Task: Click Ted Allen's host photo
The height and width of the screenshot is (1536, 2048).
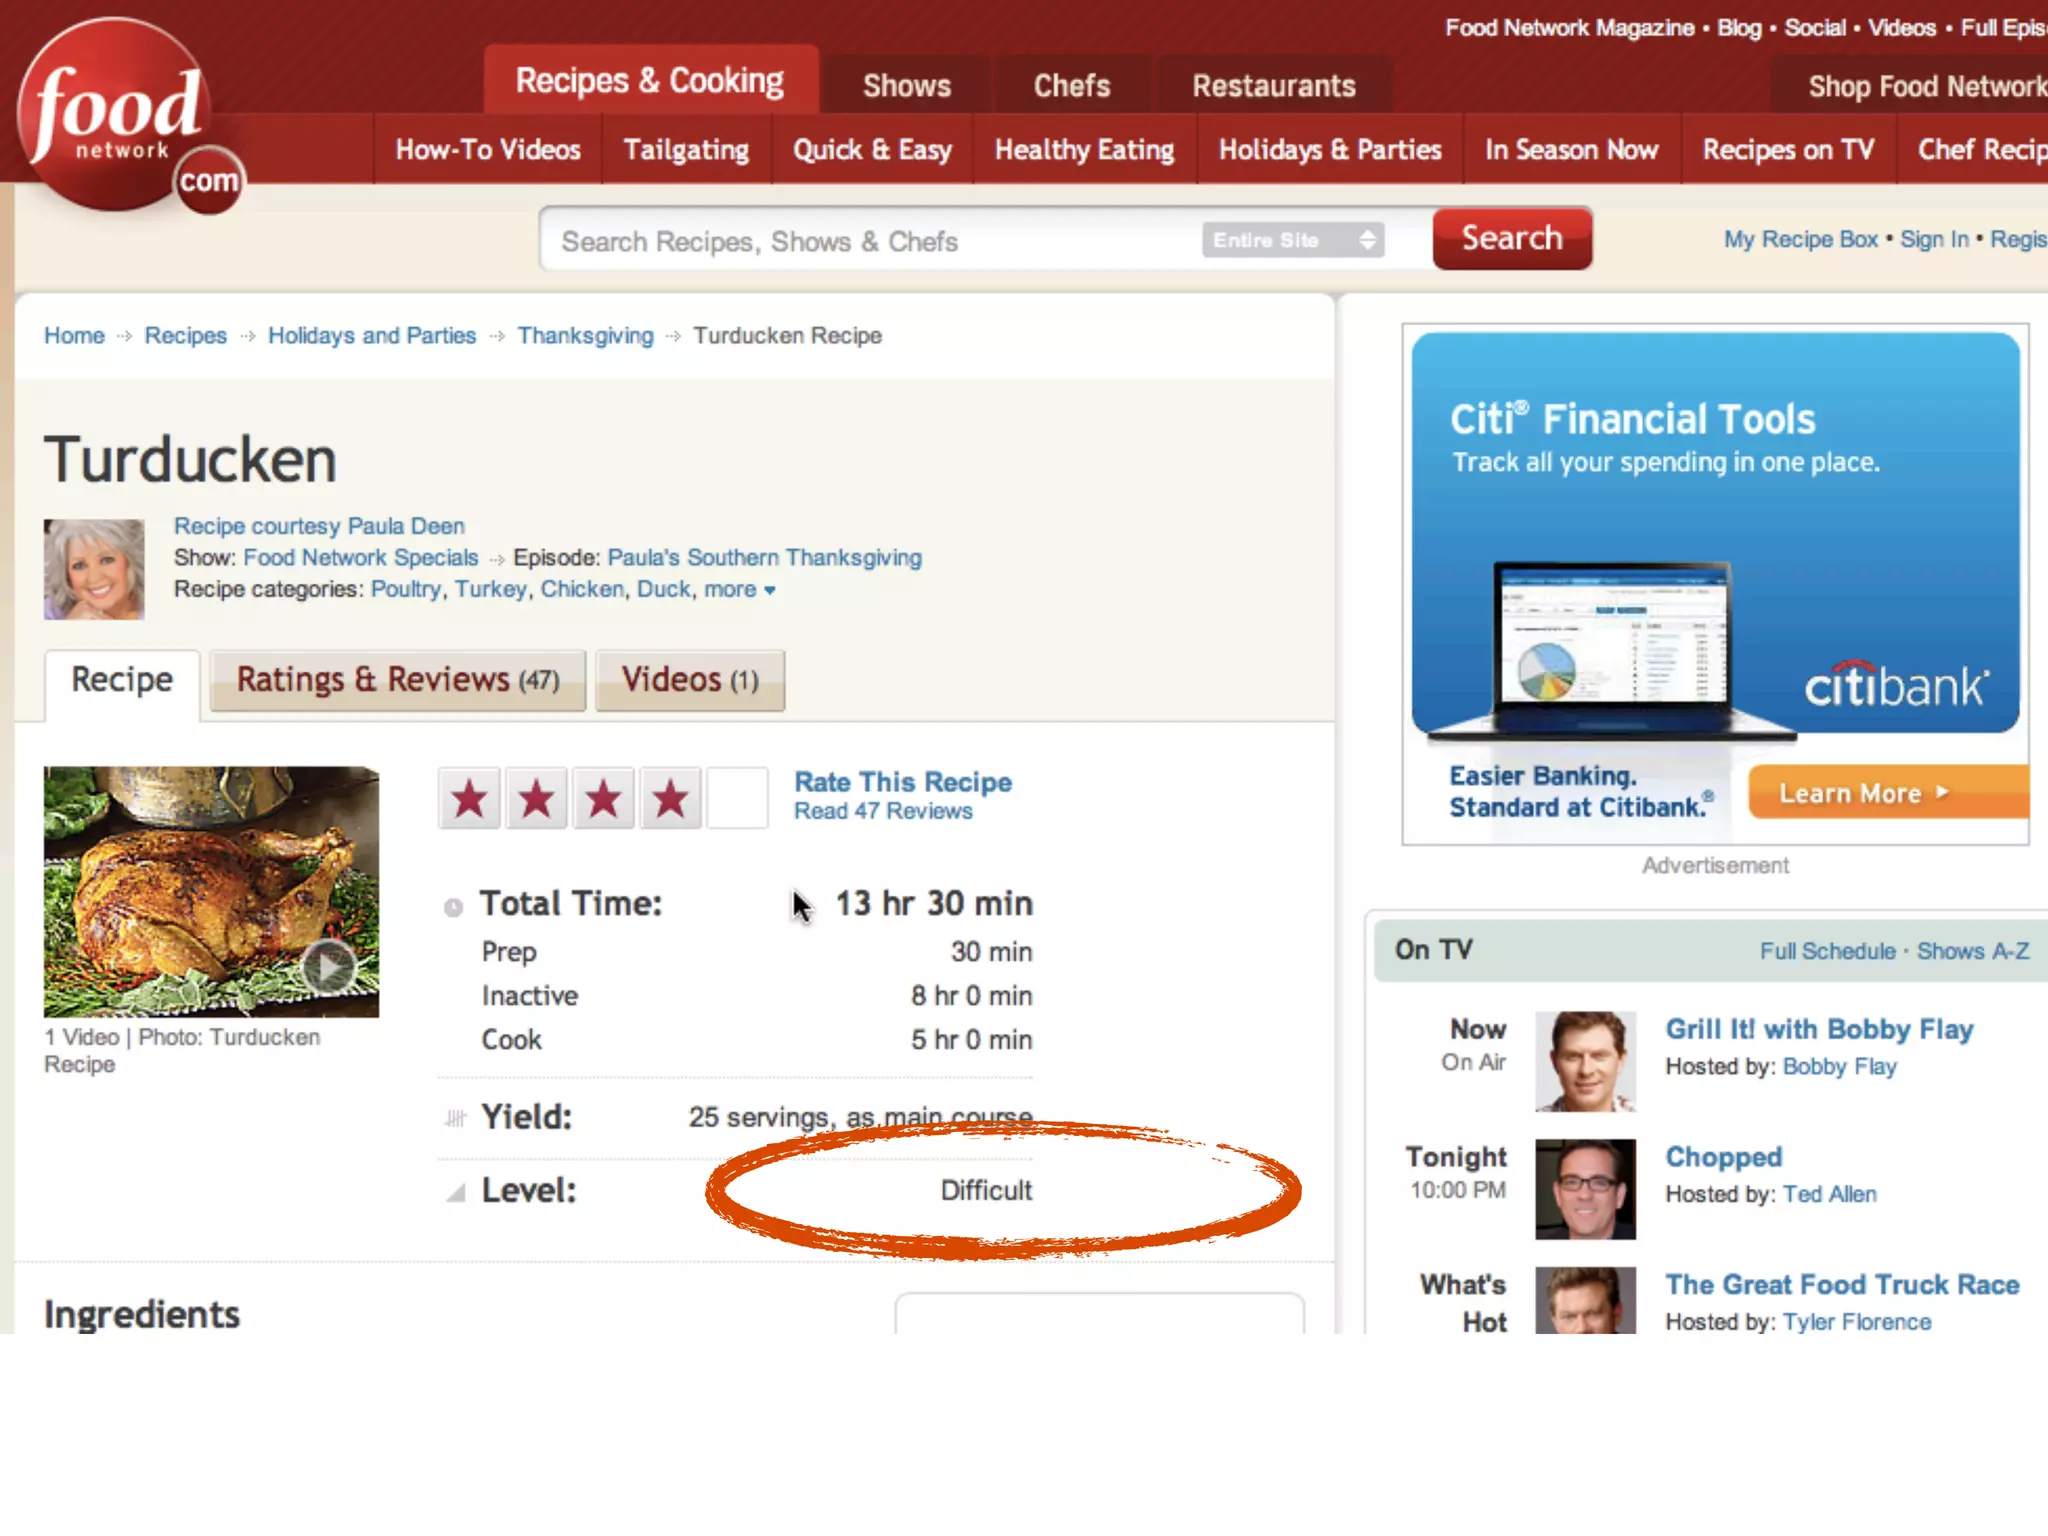Action: pyautogui.click(x=1585, y=1189)
